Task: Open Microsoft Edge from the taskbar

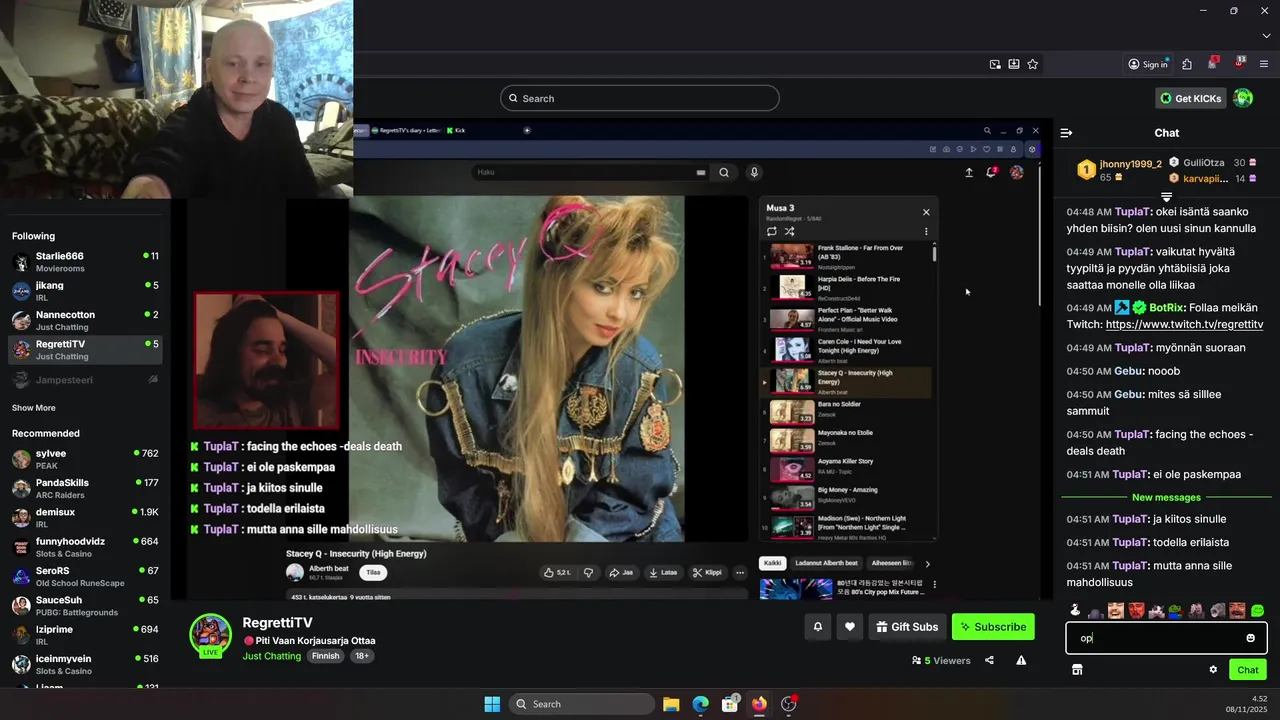Action: [x=700, y=704]
